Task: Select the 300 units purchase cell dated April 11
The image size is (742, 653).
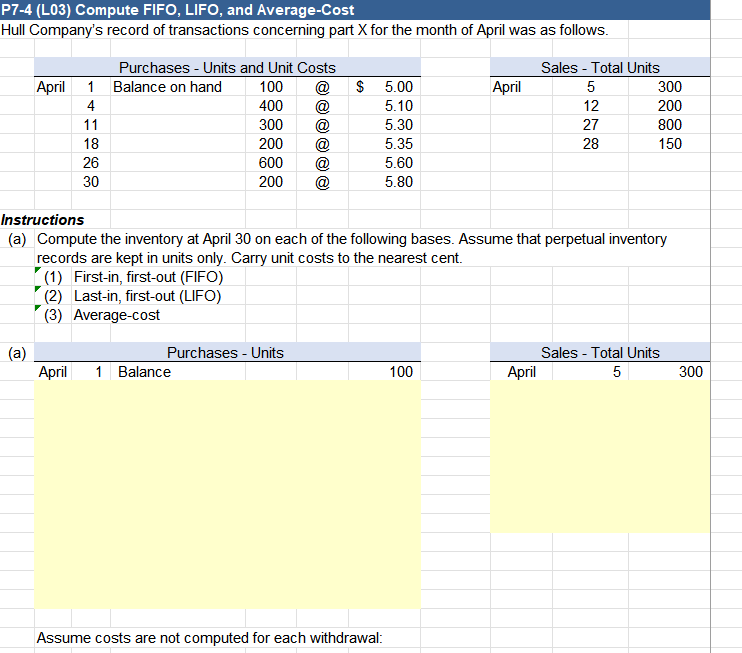Action: point(271,125)
